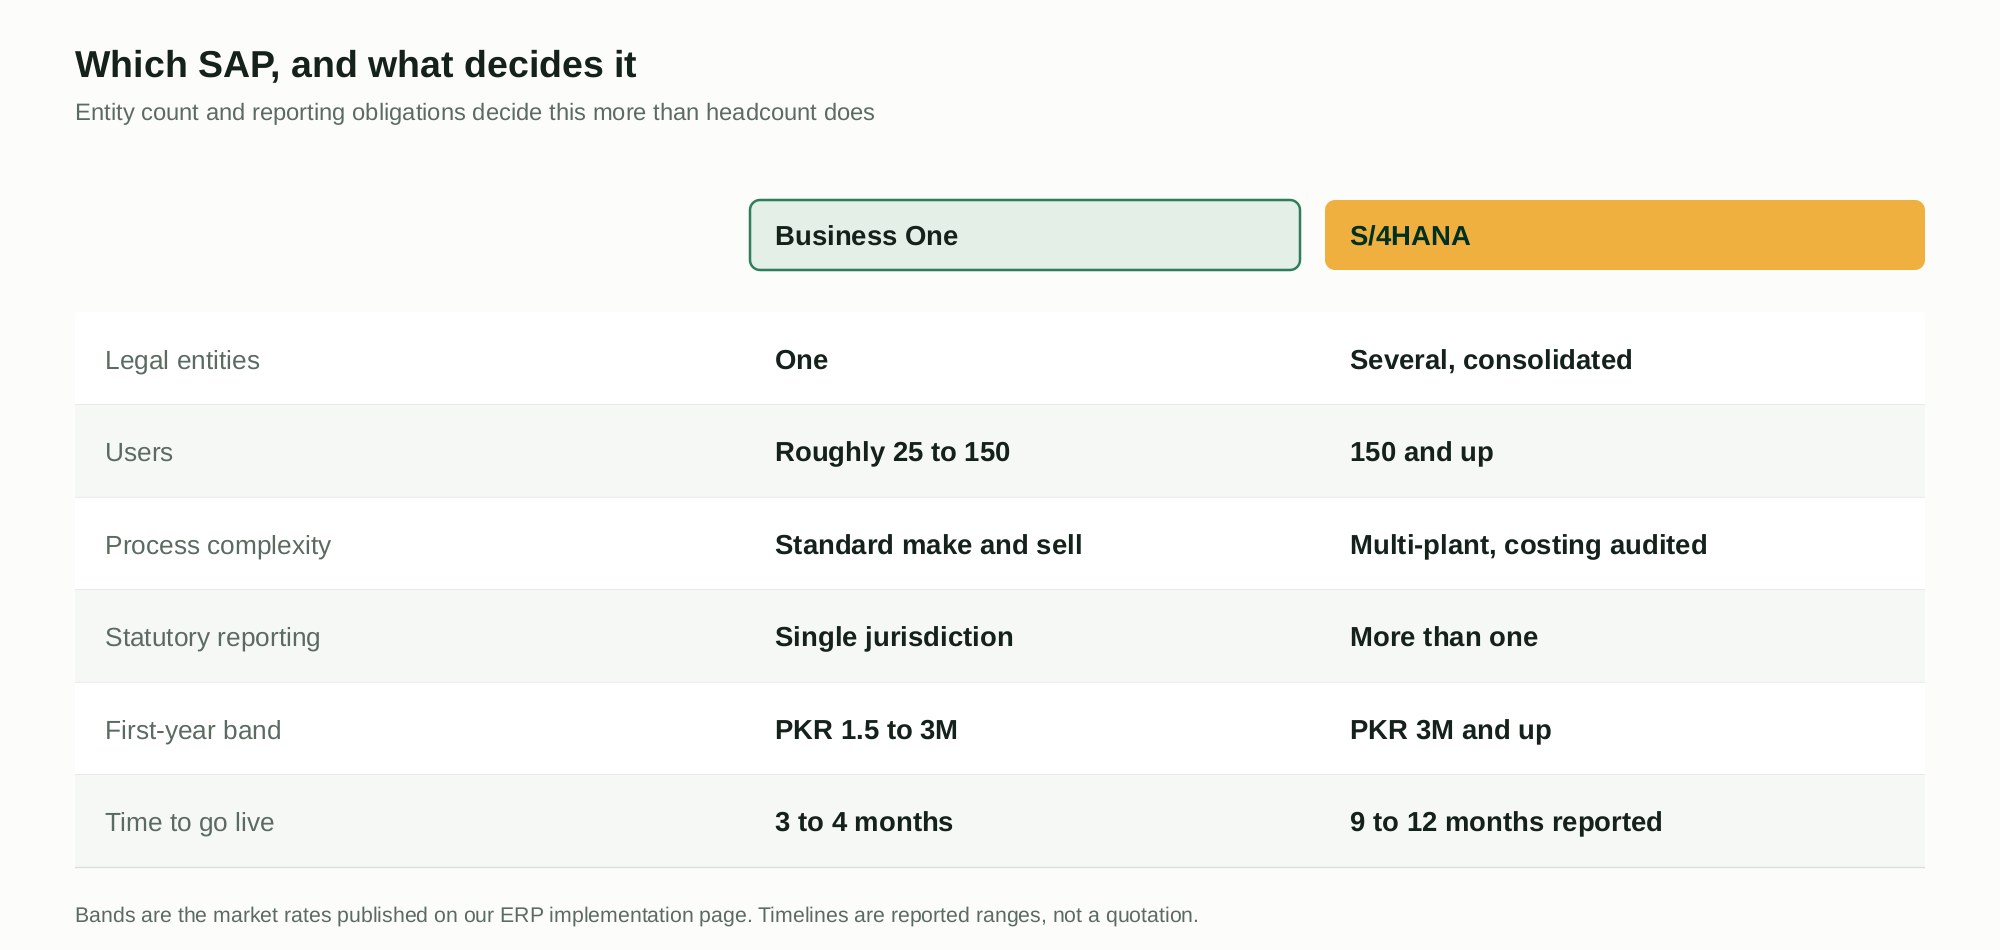This screenshot has height=950, width=2000.
Task: Click the 'More than one' cell
Action: click(1444, 637)
